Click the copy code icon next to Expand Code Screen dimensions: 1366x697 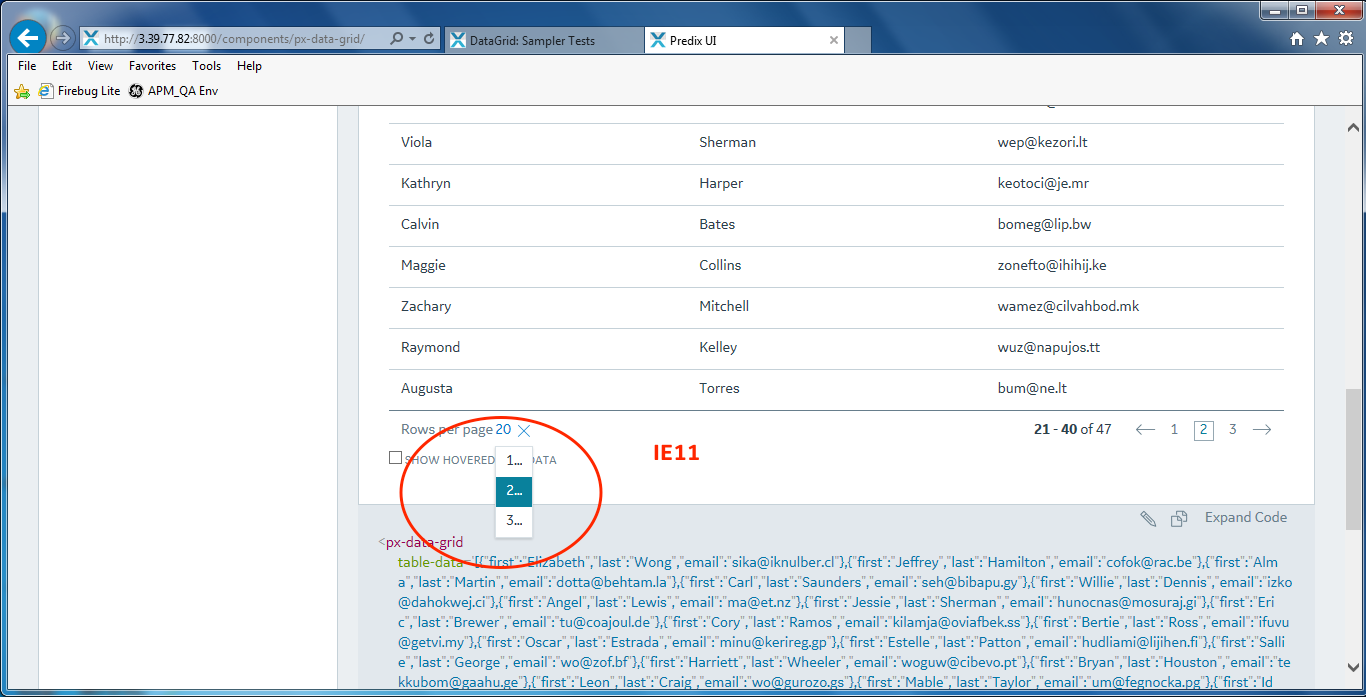(1178, 518)
